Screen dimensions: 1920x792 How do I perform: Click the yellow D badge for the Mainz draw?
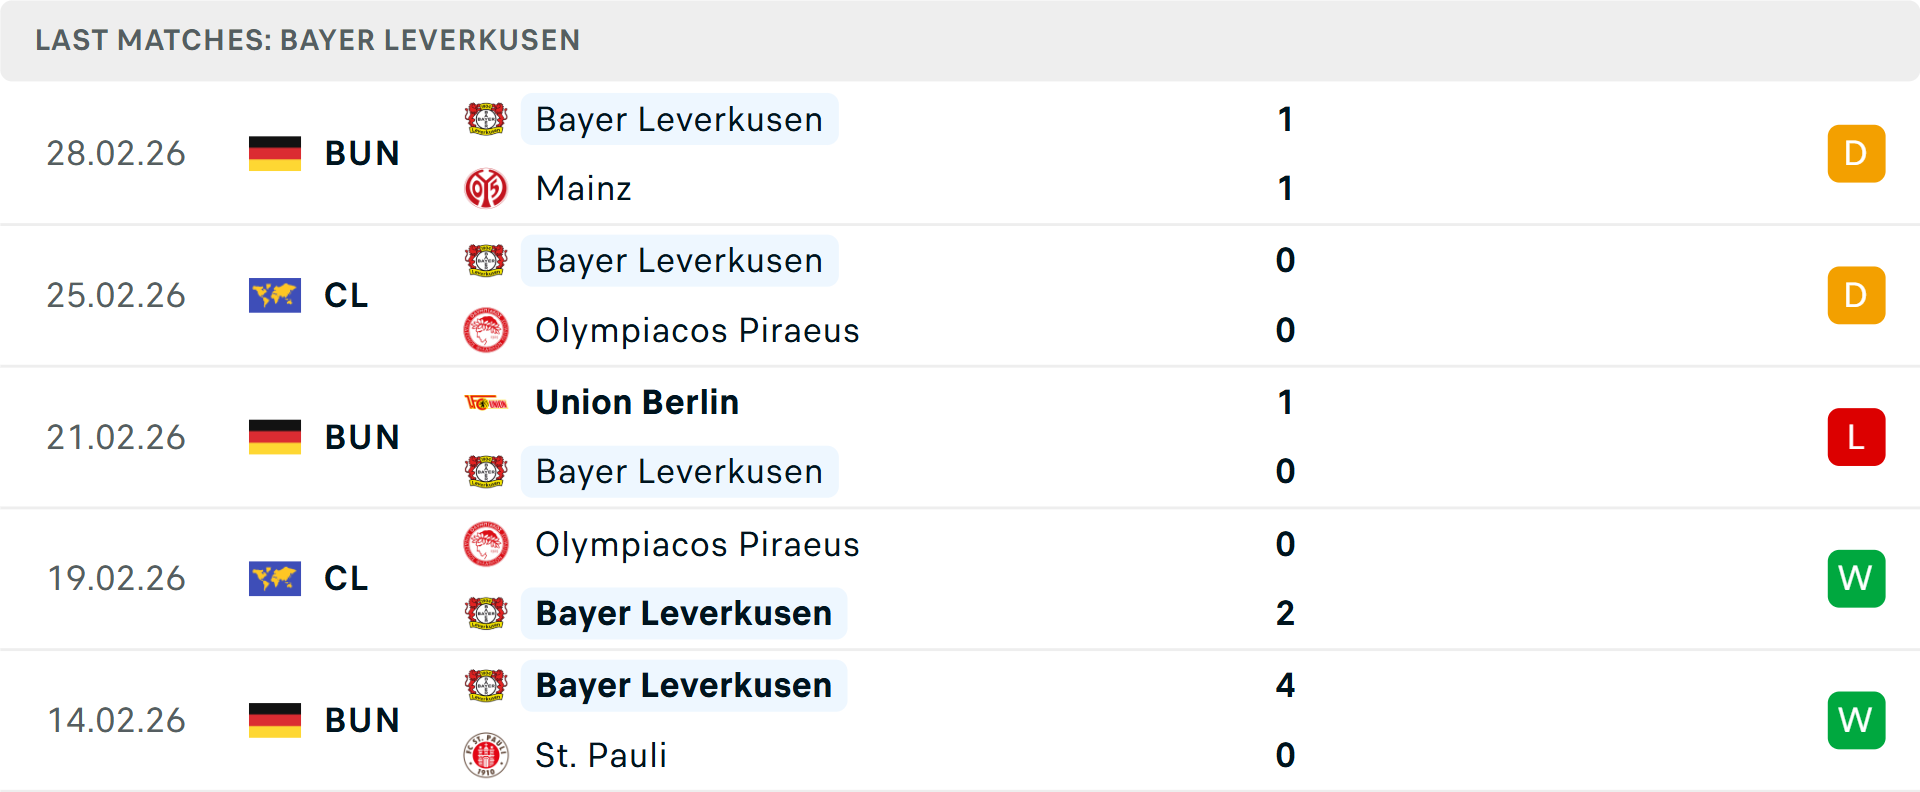tap(1856, 153)
